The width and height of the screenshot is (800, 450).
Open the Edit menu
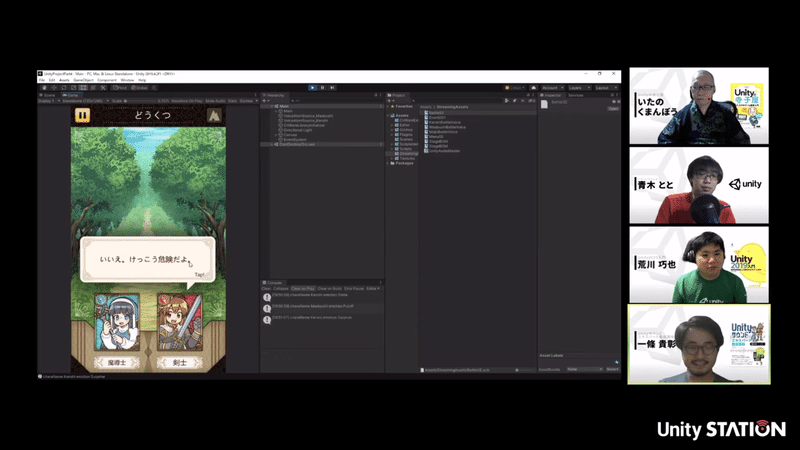pos(52,80)
